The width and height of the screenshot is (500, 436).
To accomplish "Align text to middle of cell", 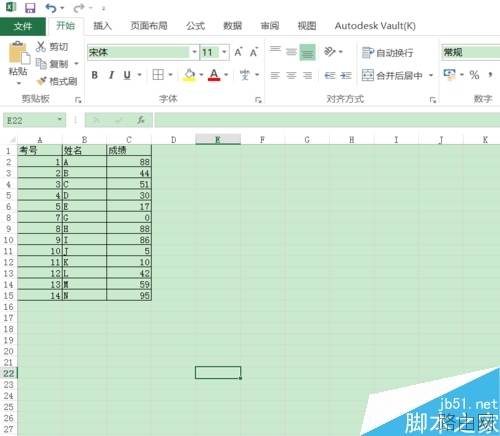I will 291,52.
